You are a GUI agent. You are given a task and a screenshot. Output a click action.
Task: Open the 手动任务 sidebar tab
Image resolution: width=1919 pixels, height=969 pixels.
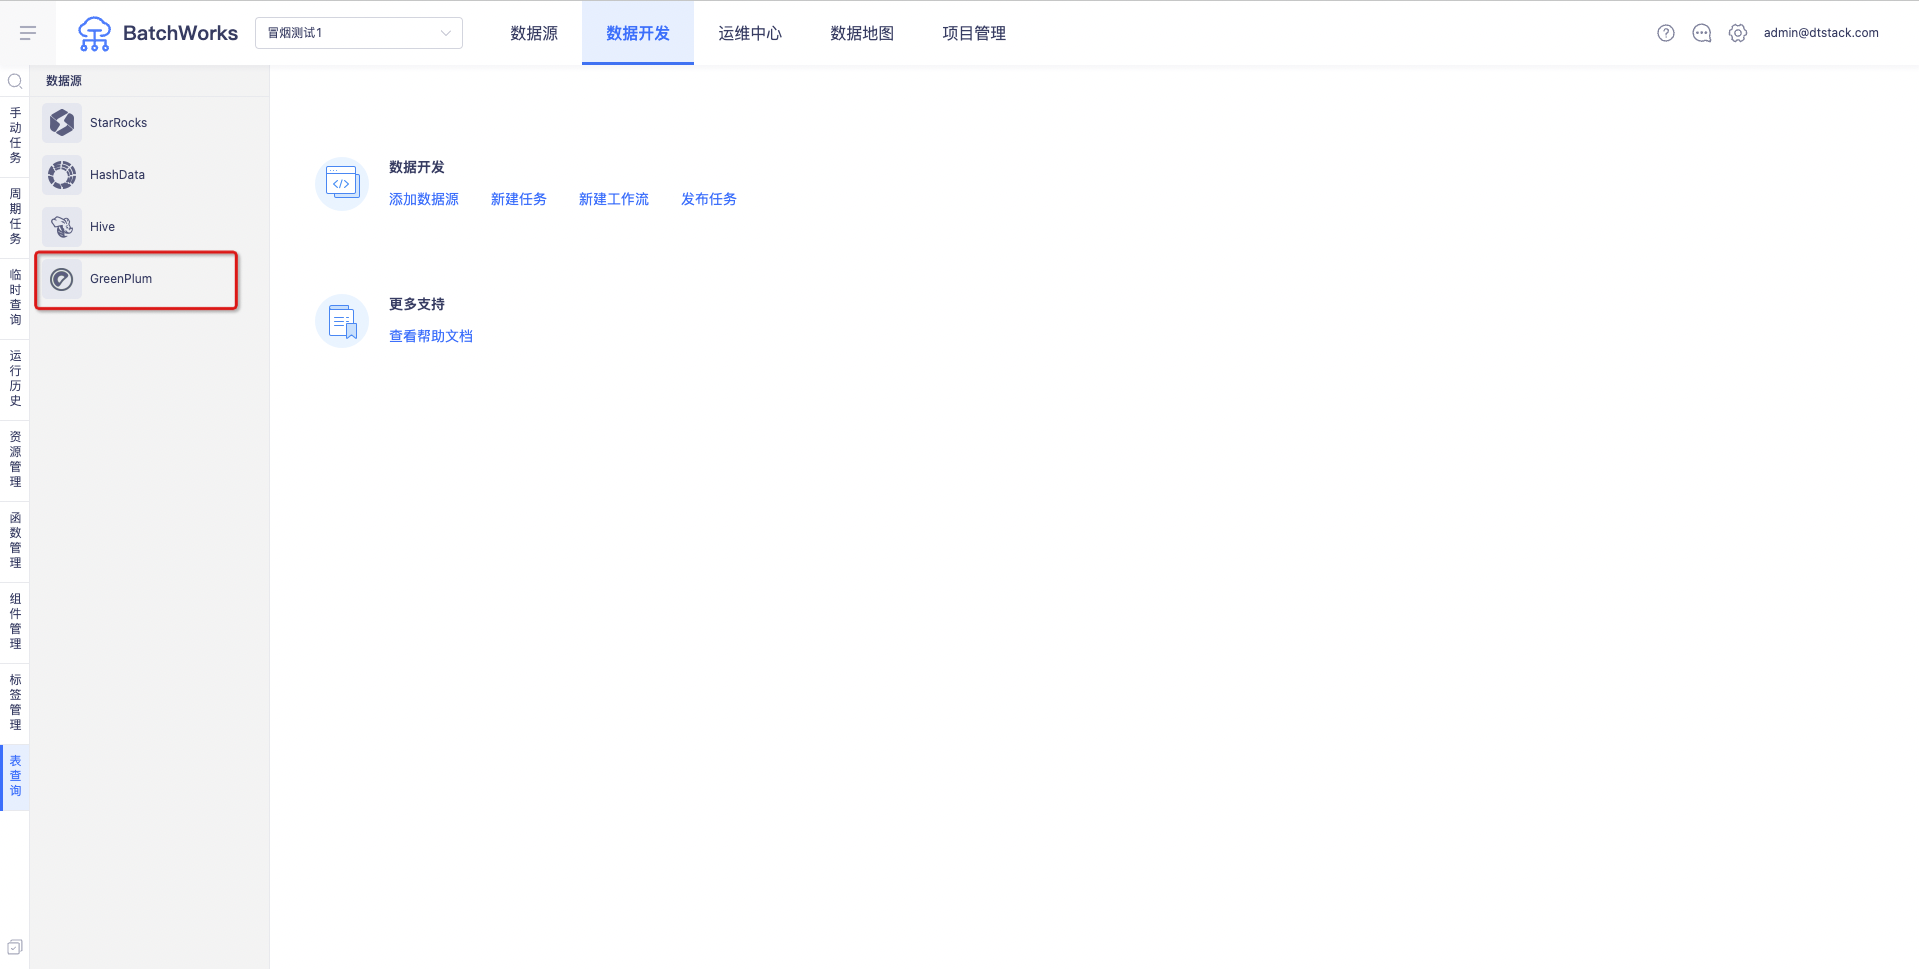[15, 135]
